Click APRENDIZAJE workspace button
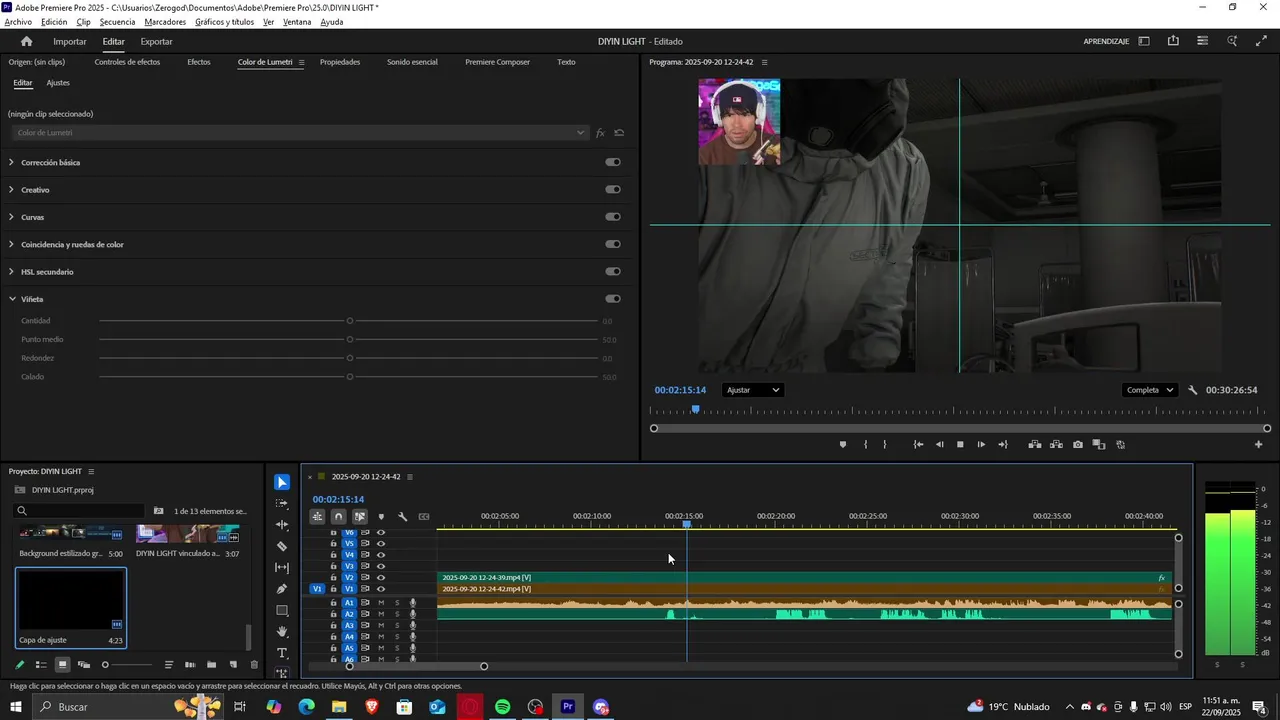 (1106, 41)
